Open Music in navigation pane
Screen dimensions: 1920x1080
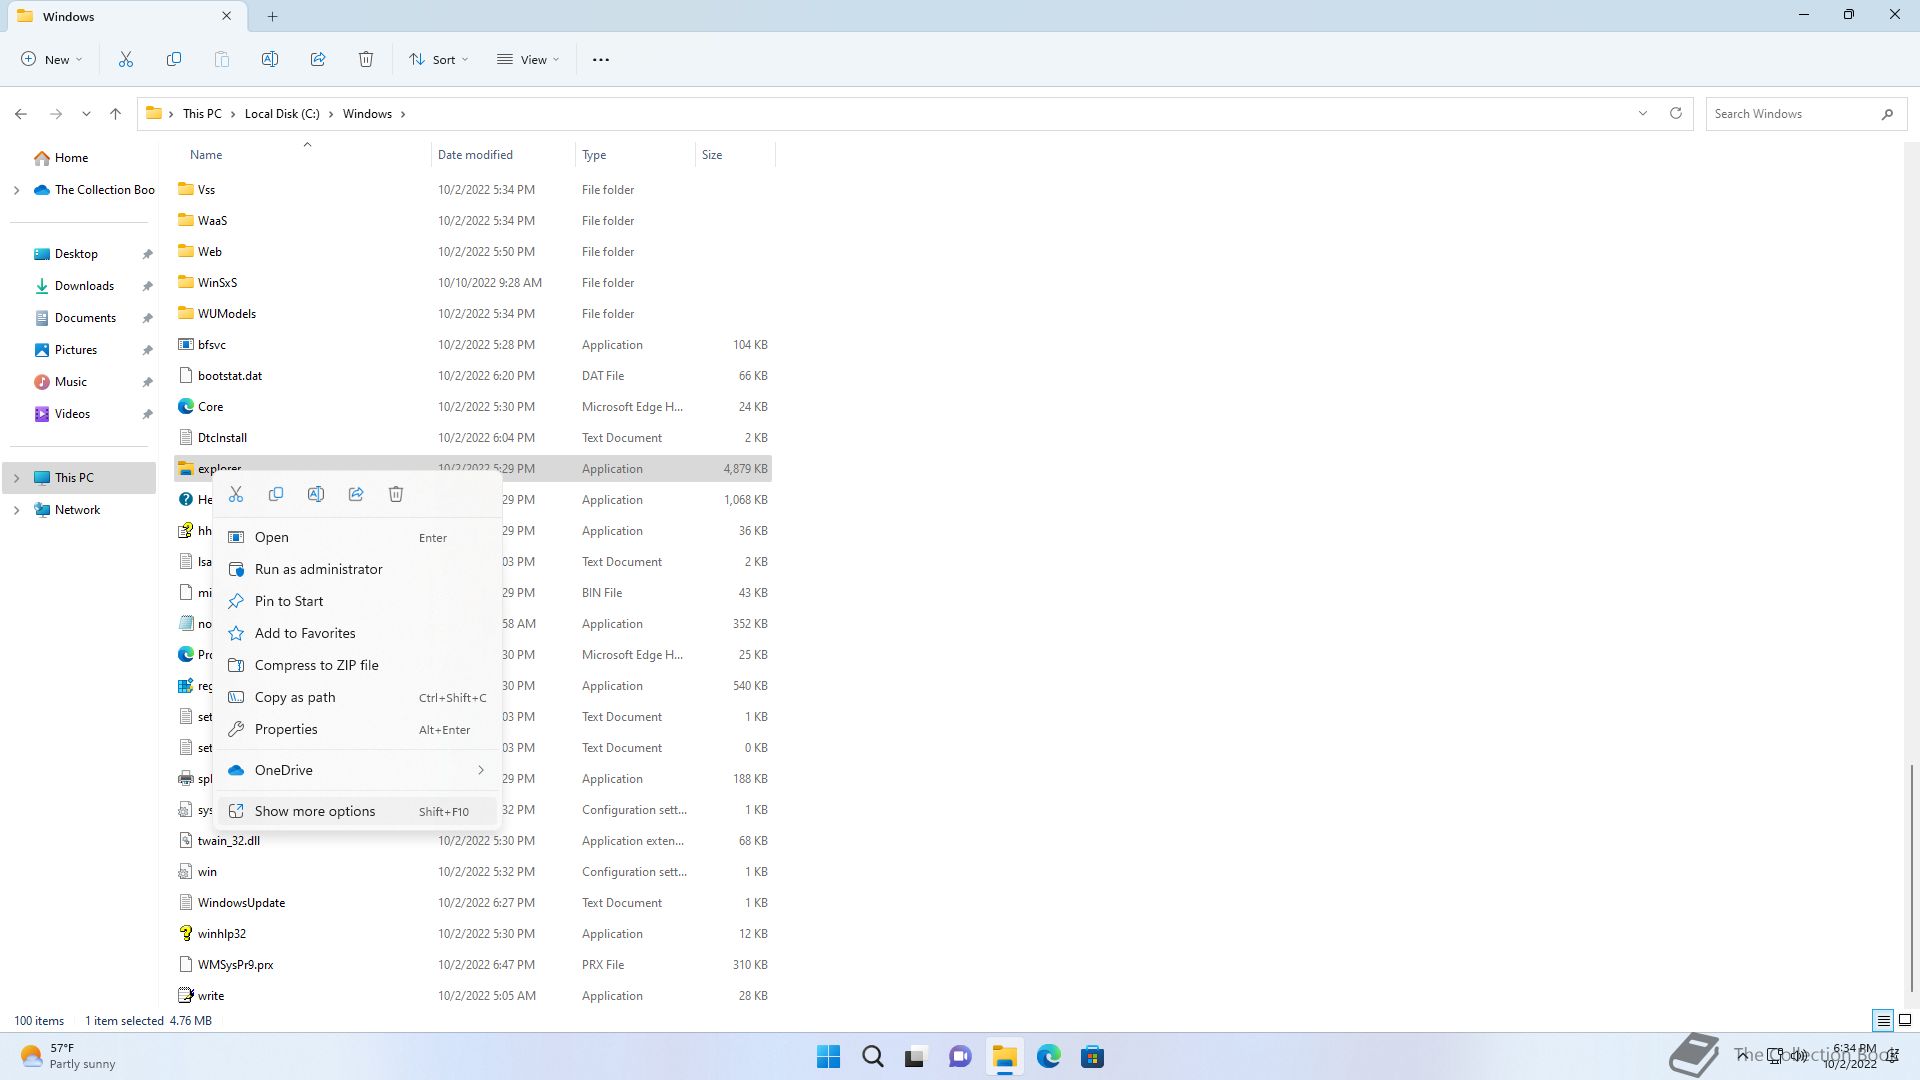(80, 382)
